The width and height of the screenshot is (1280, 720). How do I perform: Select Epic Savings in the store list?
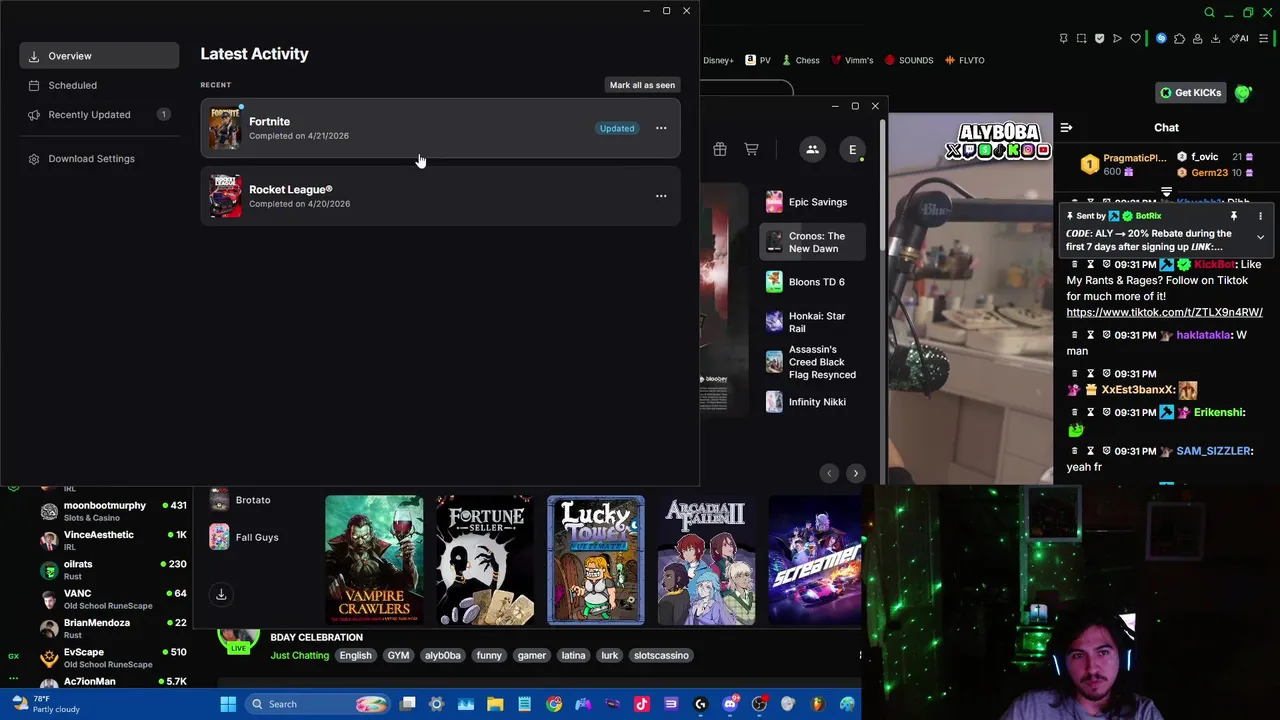812,202
